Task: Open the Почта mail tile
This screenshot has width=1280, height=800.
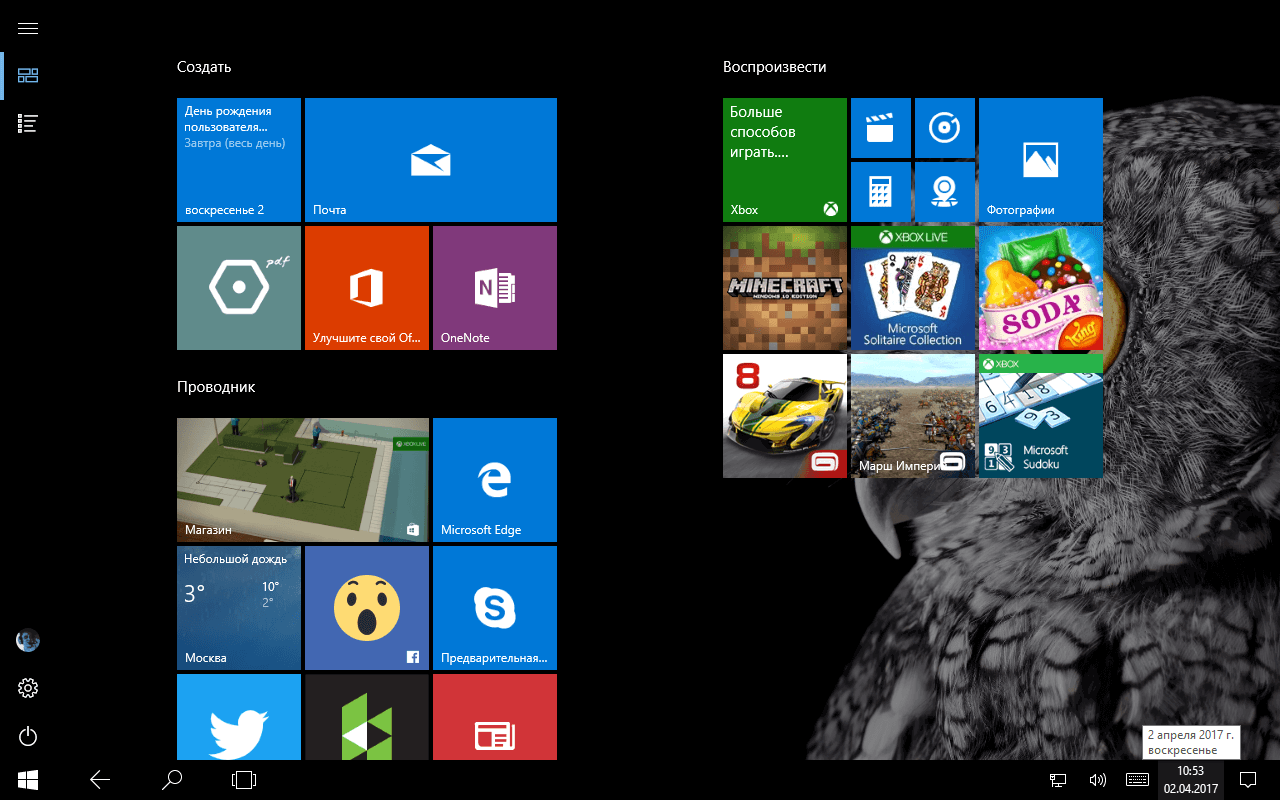Action: coord(431,160)
